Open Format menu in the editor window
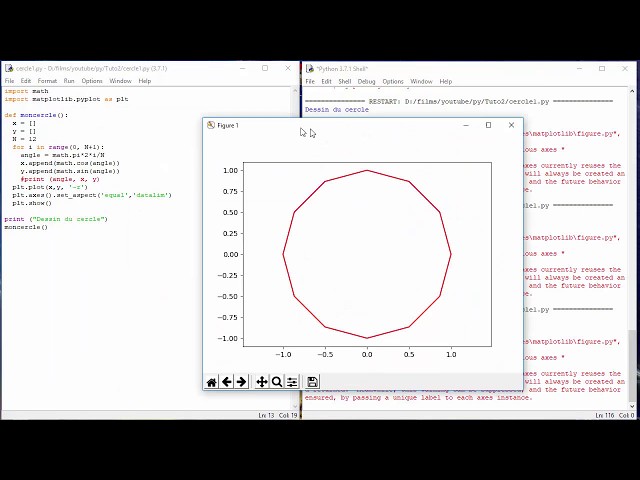The image size is (640, 480). click(47, 81)
